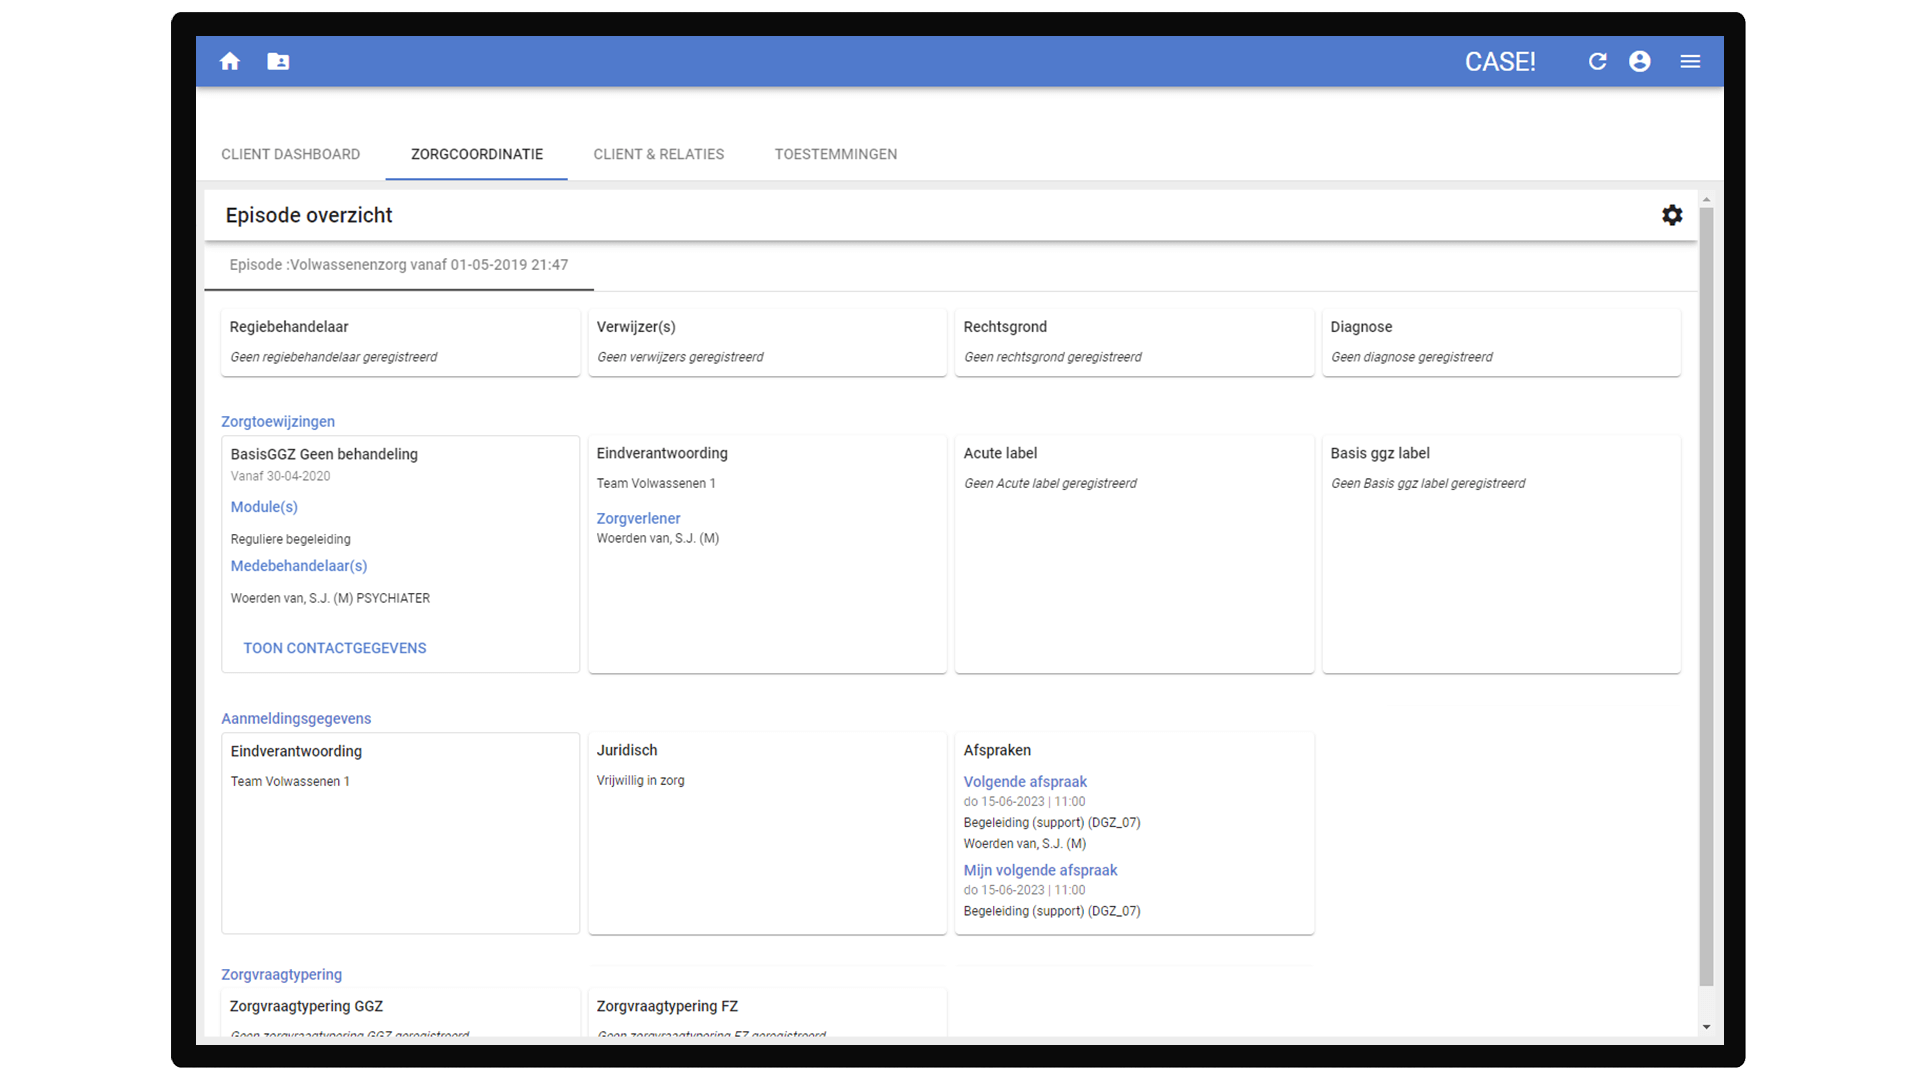Image resolution: width=1920 pixels, height=1080 pixels.
Task: Go to the home icon
Action: [230, 62]
